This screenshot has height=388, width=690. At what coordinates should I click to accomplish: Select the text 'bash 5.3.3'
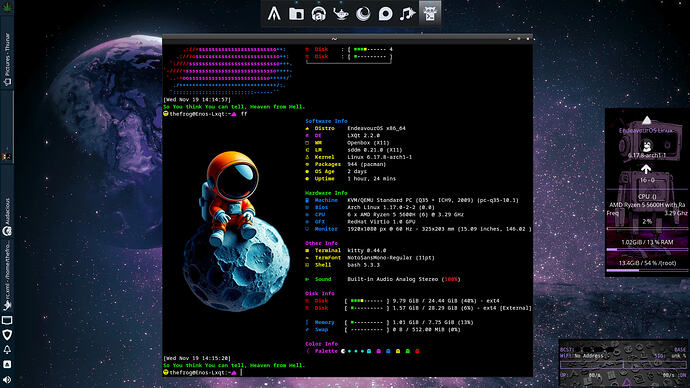363,265
